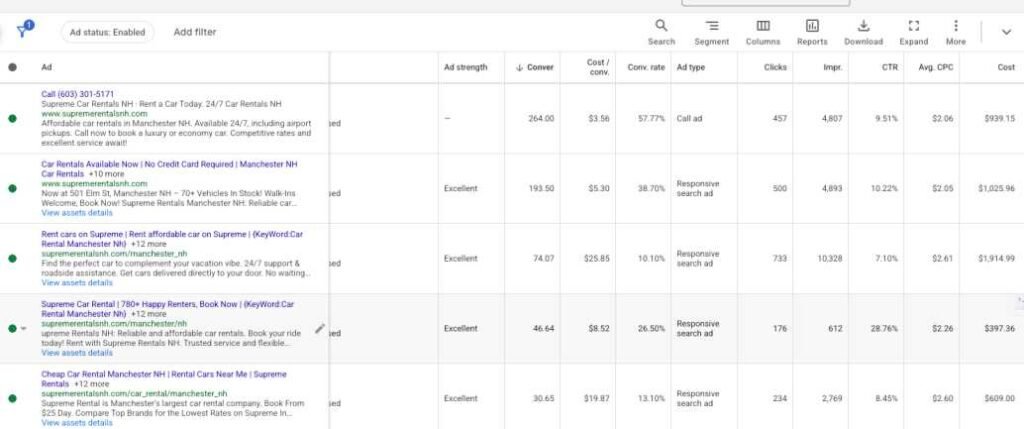Click the filter funnel icon
This screenshot has height=429, width=1024.
[24, 29]
